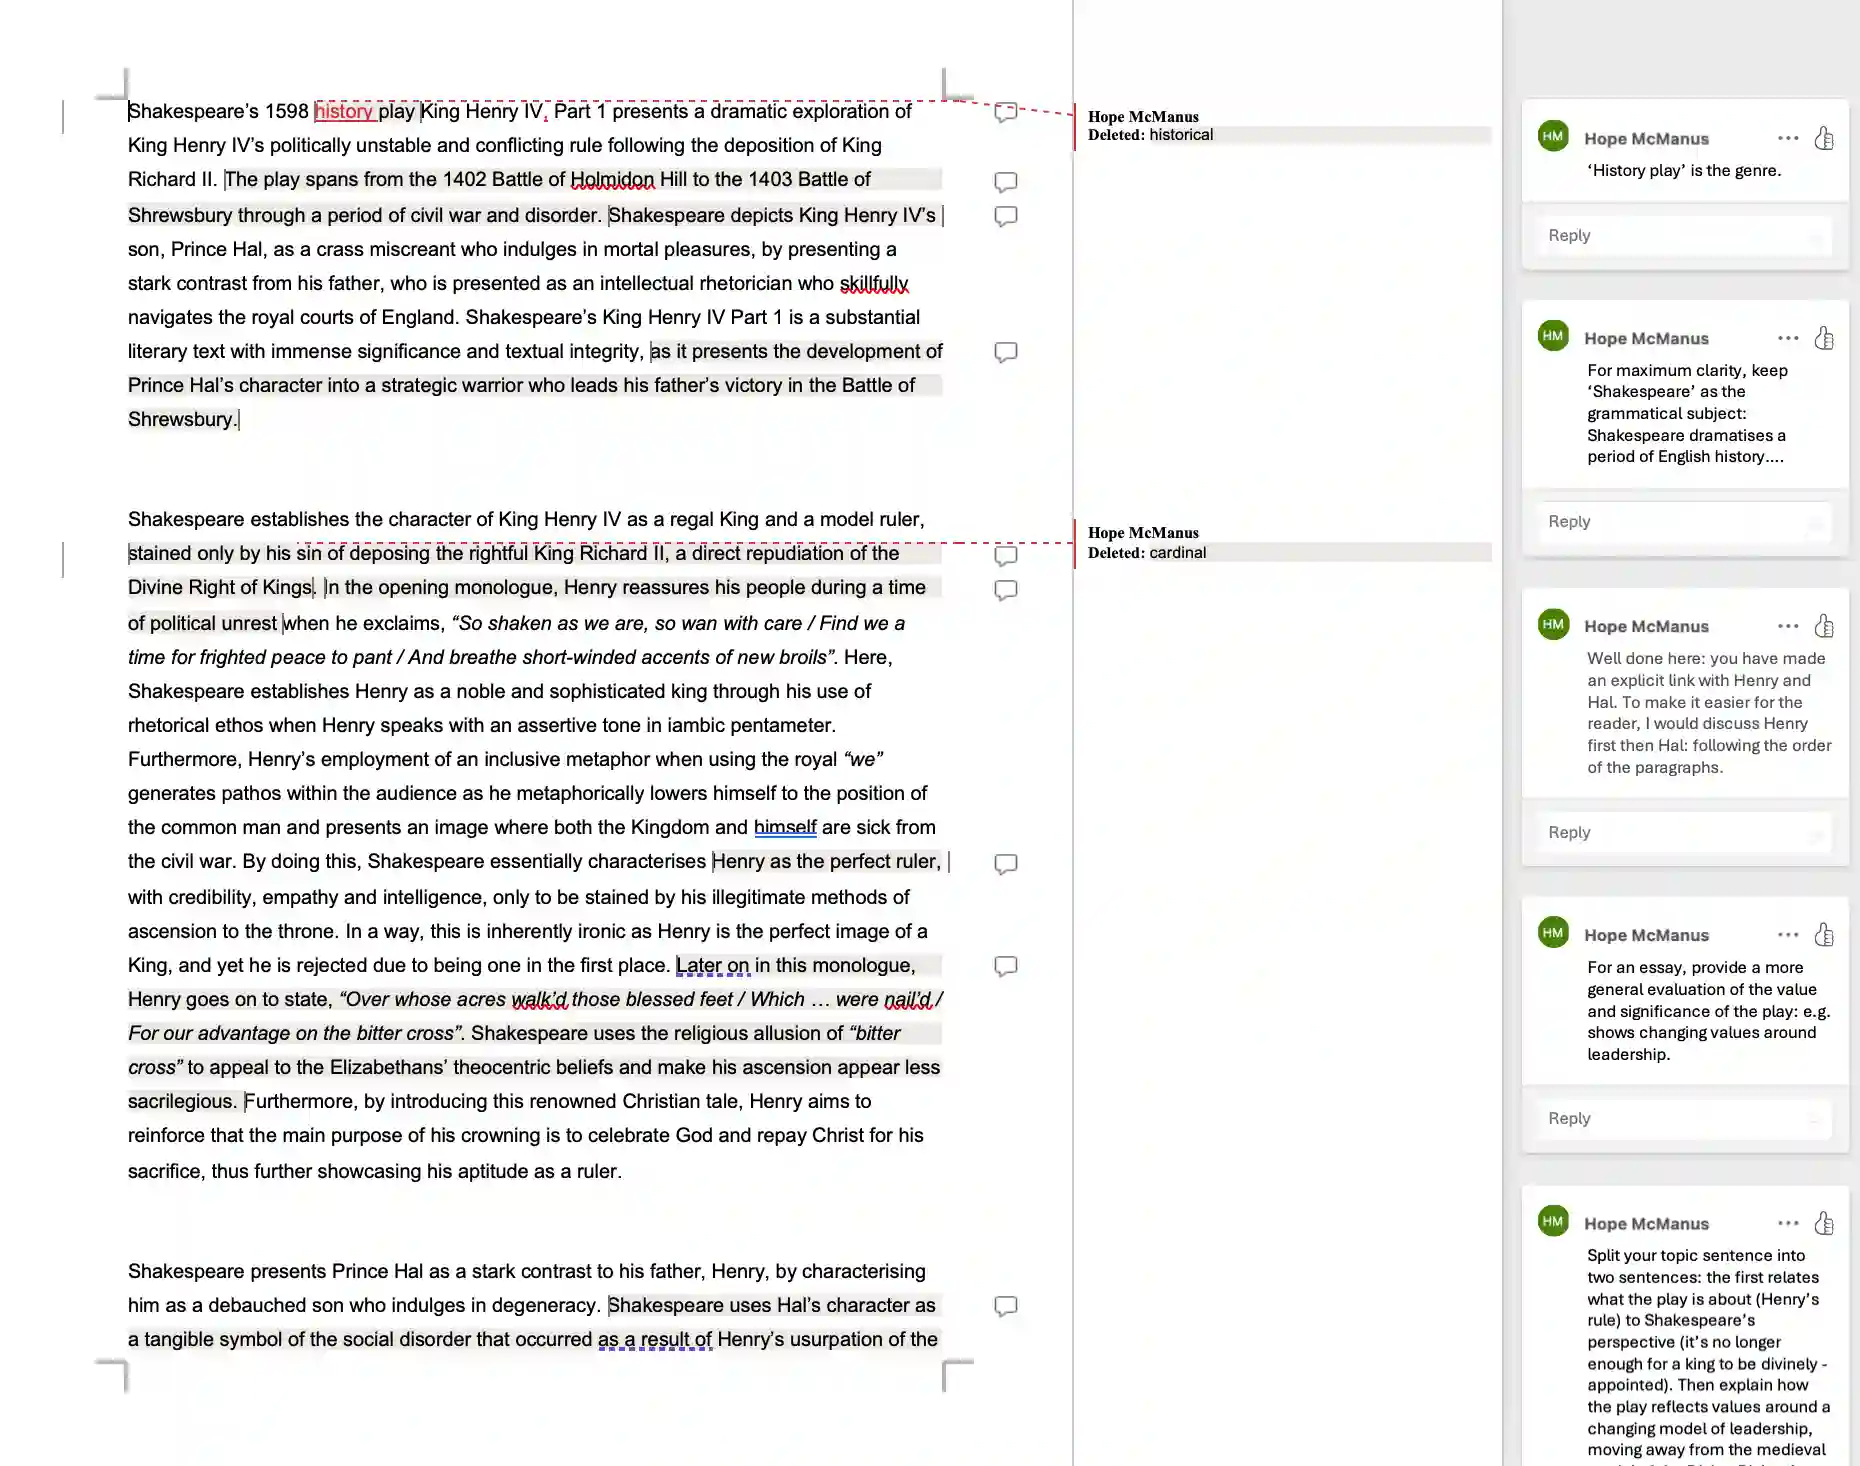Viewport: 1860px width, 1466px height.
Task: Click the flagged word 'walk'd' in the quote
Action: coord(539,1000)
